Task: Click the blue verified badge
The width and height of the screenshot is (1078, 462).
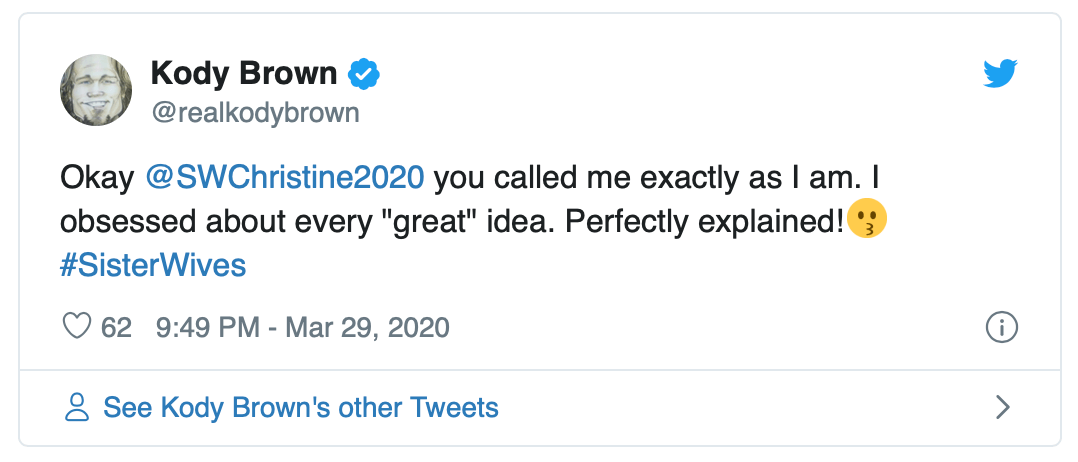Action: click(x=363, y=73)
